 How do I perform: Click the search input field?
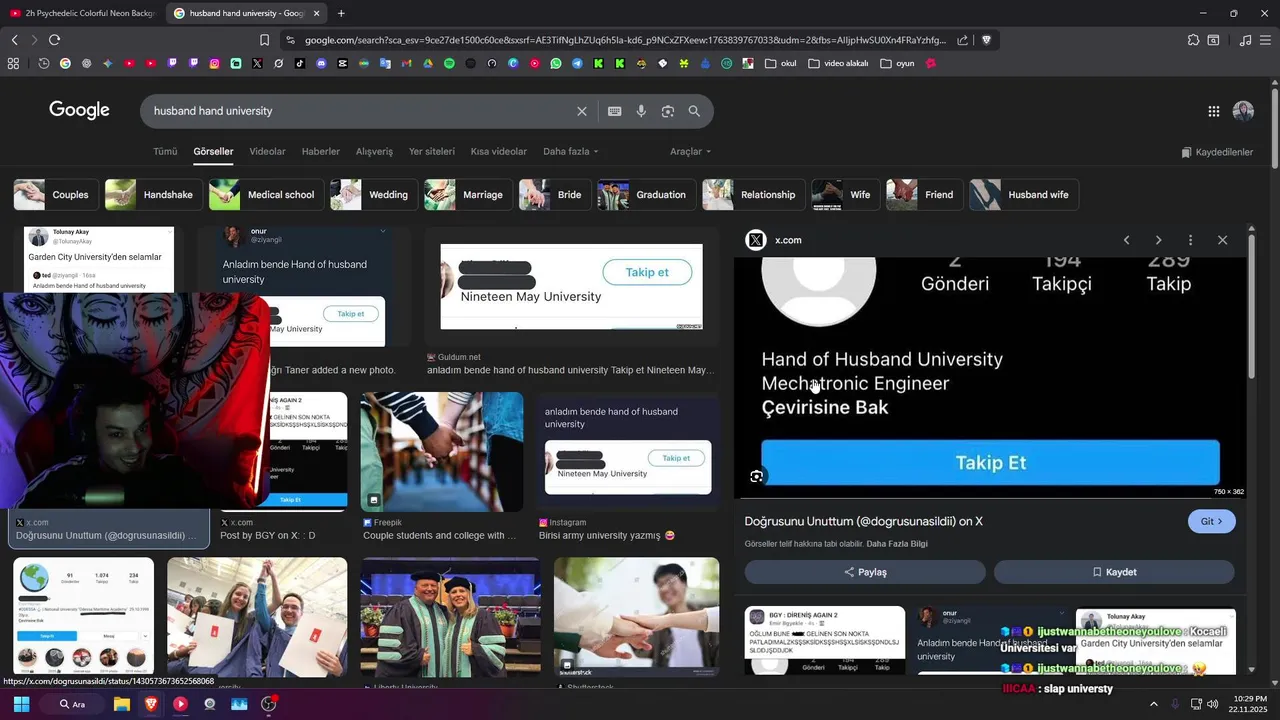pos(360,111)
